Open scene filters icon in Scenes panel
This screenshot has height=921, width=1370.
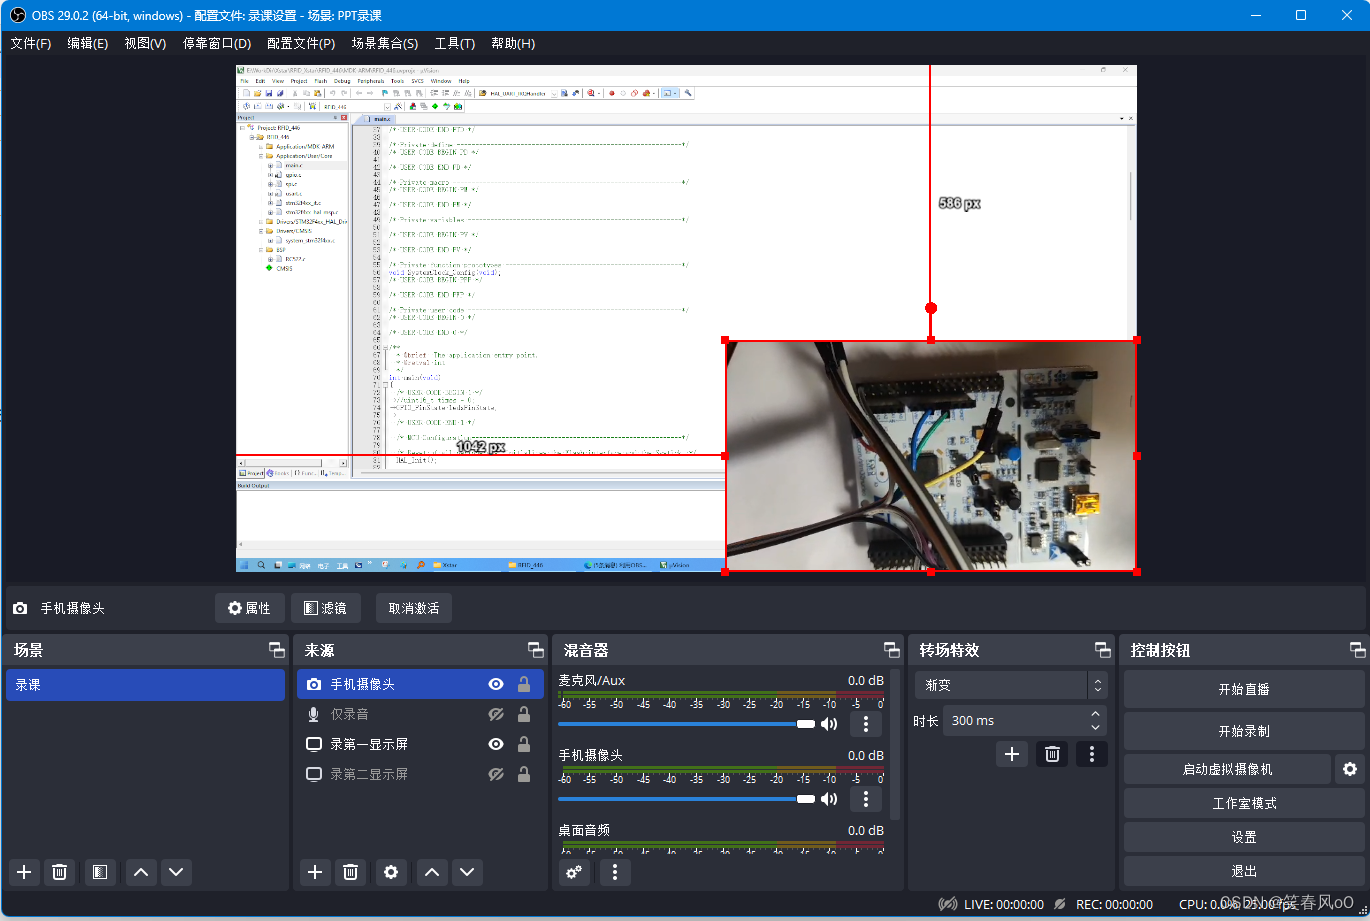pyautogui.click(x=99, y=872)
